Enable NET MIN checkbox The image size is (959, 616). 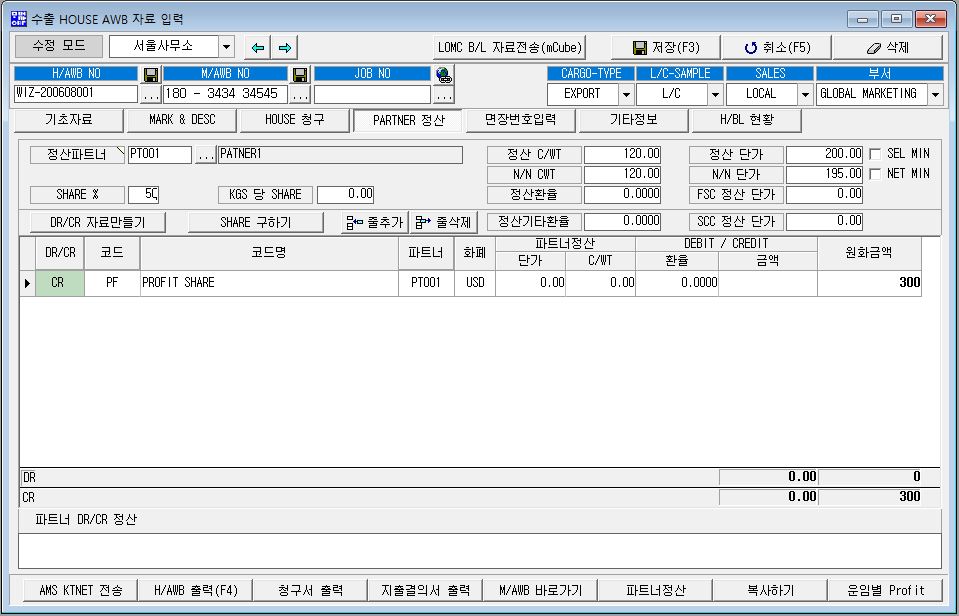click(875, 174)
